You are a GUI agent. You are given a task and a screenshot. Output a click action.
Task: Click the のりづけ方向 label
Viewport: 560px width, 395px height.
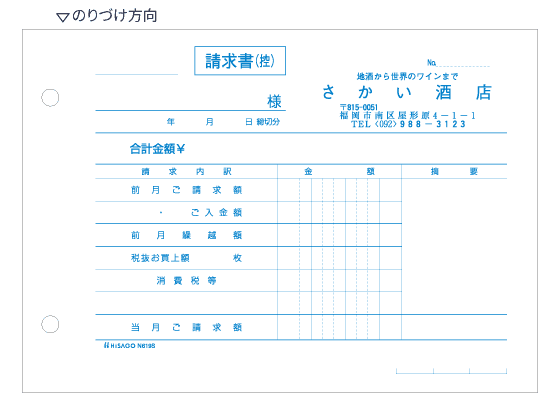(115, 16)
